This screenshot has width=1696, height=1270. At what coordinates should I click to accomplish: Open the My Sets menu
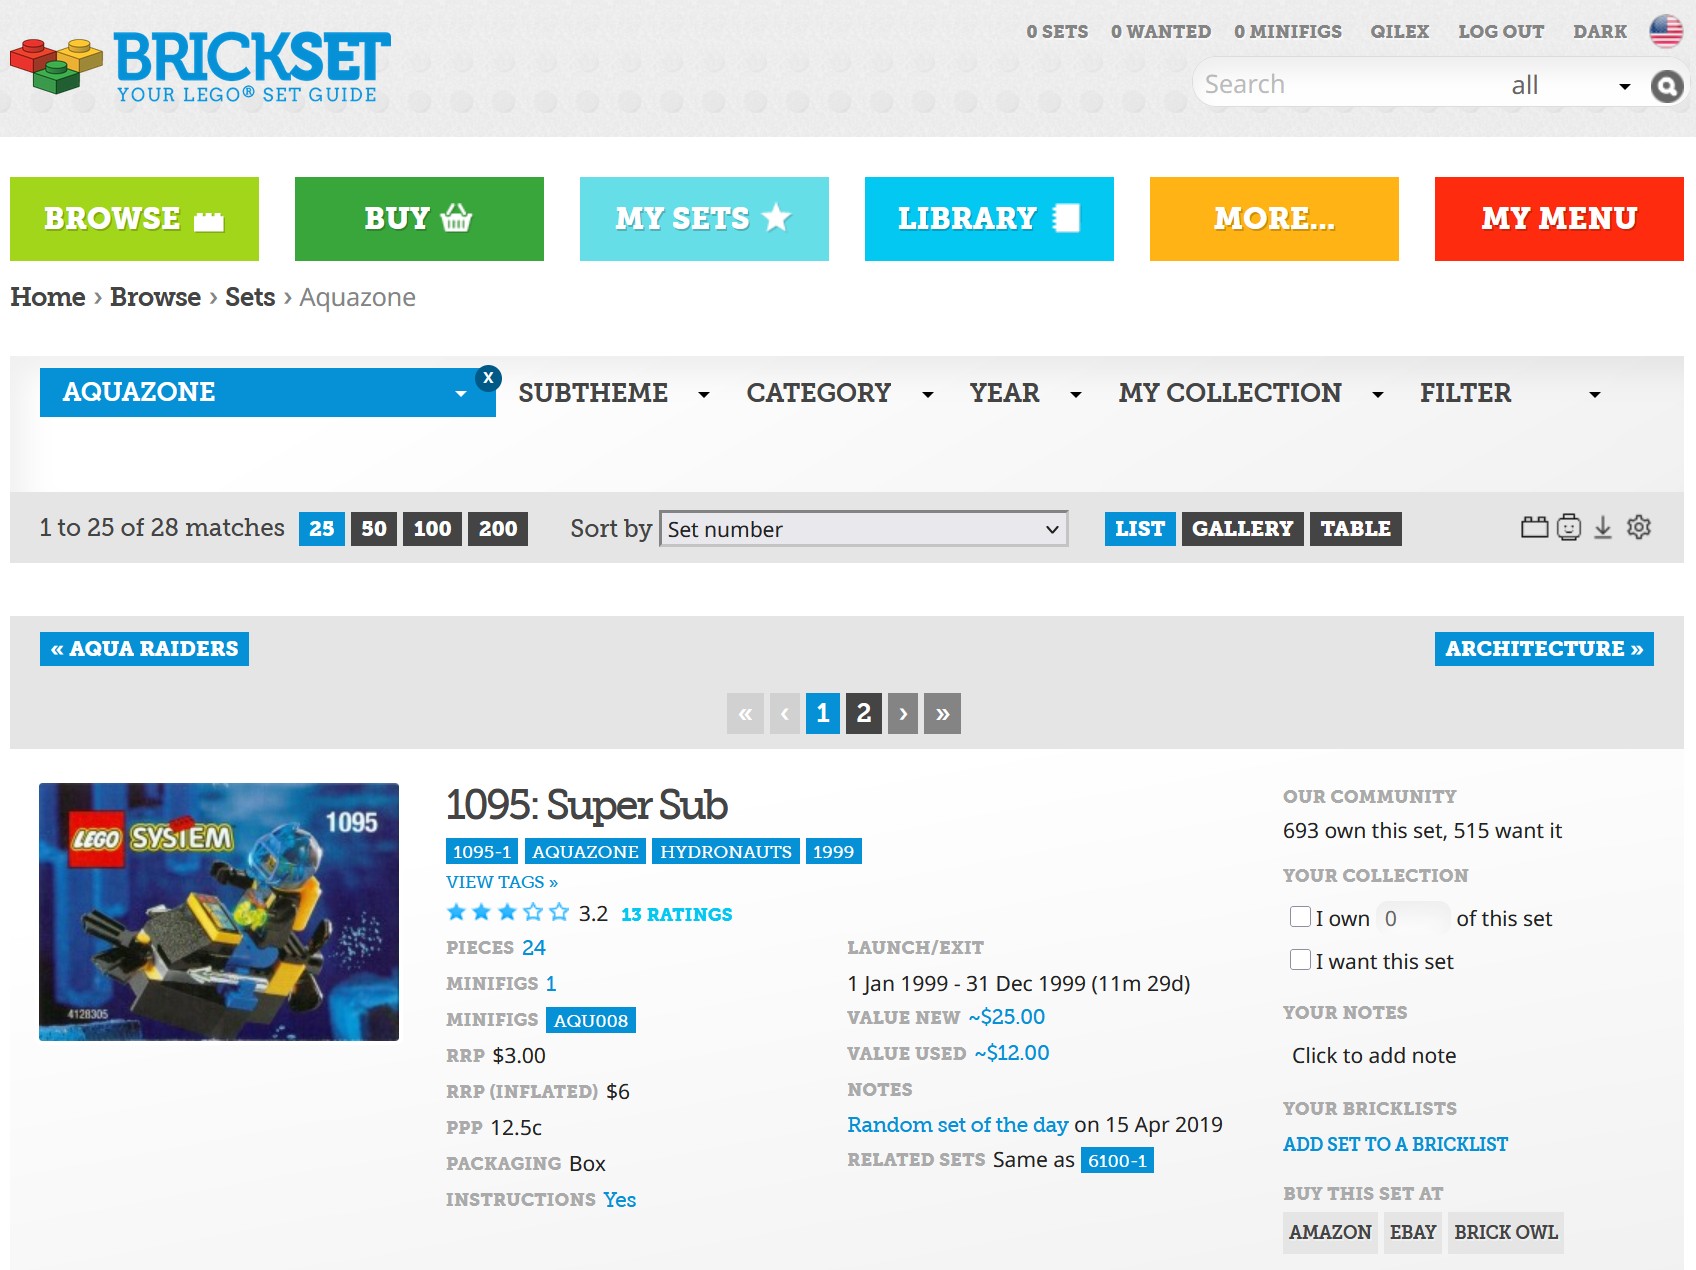pos(704,219)
